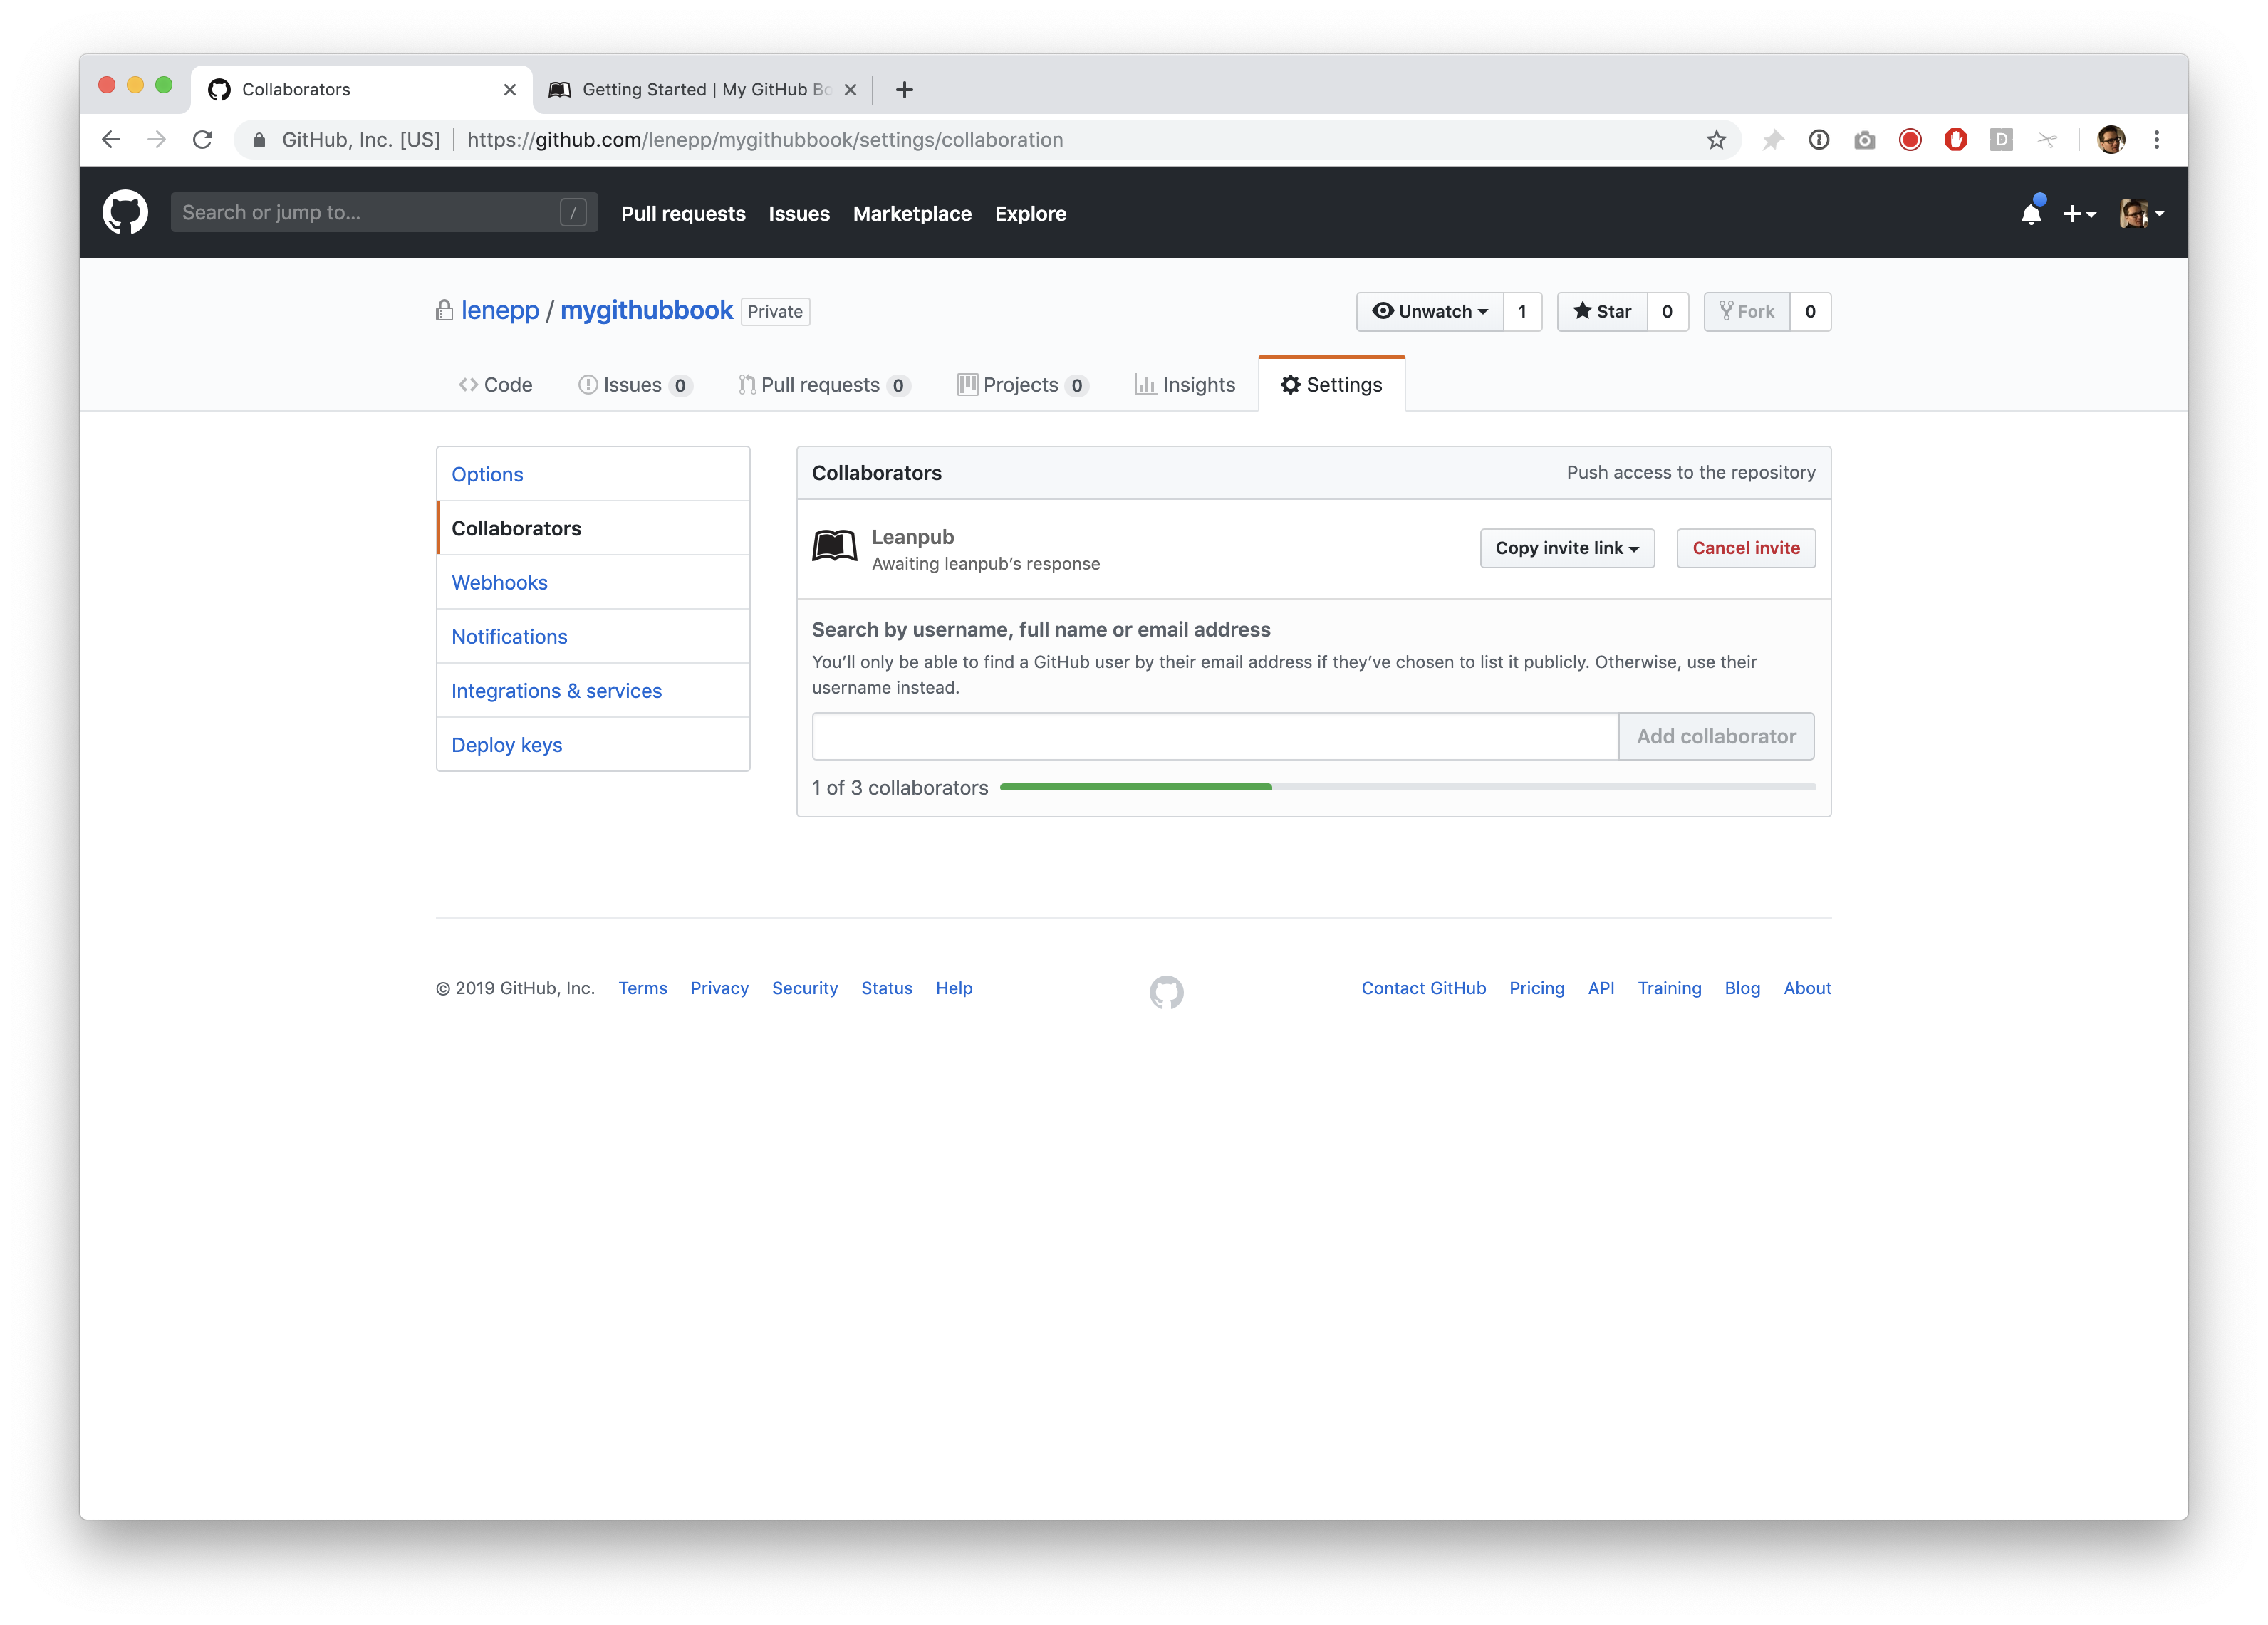Click the GitHub Octocat logo in header
This screenshot has height=1625, width=2268.
(x=125, y=213)
